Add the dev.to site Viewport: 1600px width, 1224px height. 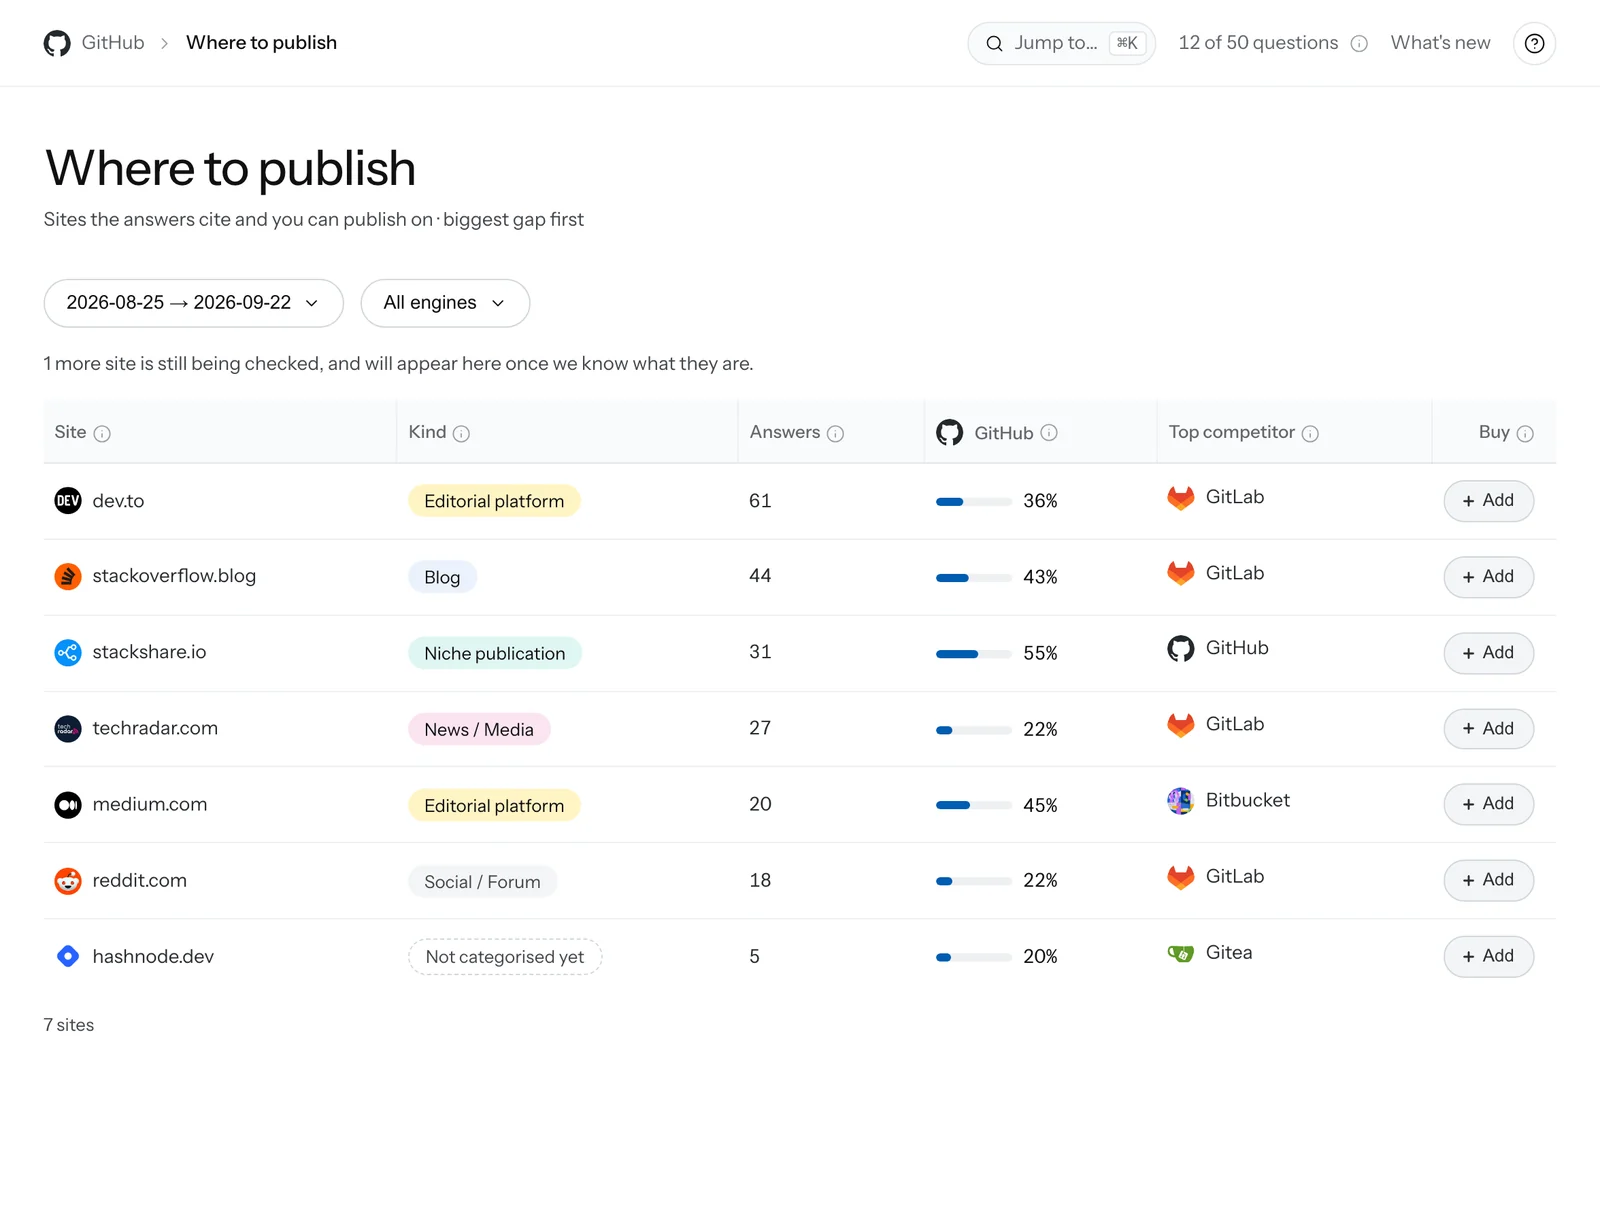click(x=1488, y=500)
